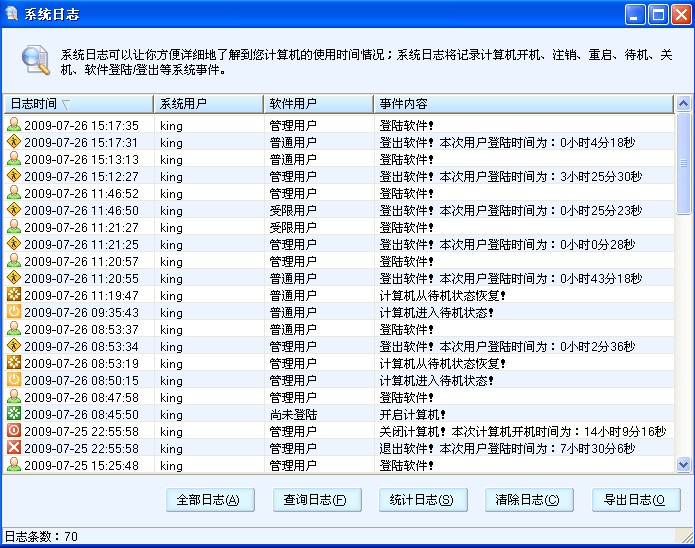Show all logs with 全部日志(A)
Viewport: 695px width, 548px height.
210,500
